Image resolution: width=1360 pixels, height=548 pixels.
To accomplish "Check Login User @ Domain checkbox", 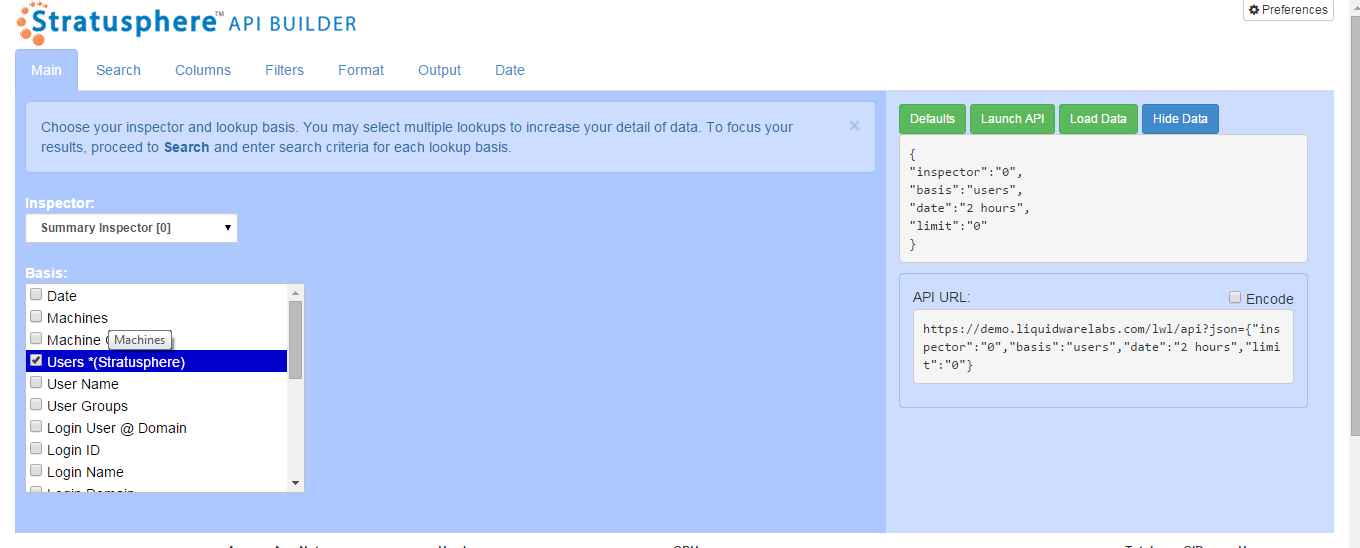I will pyautogui.click(x=36, y=427).
